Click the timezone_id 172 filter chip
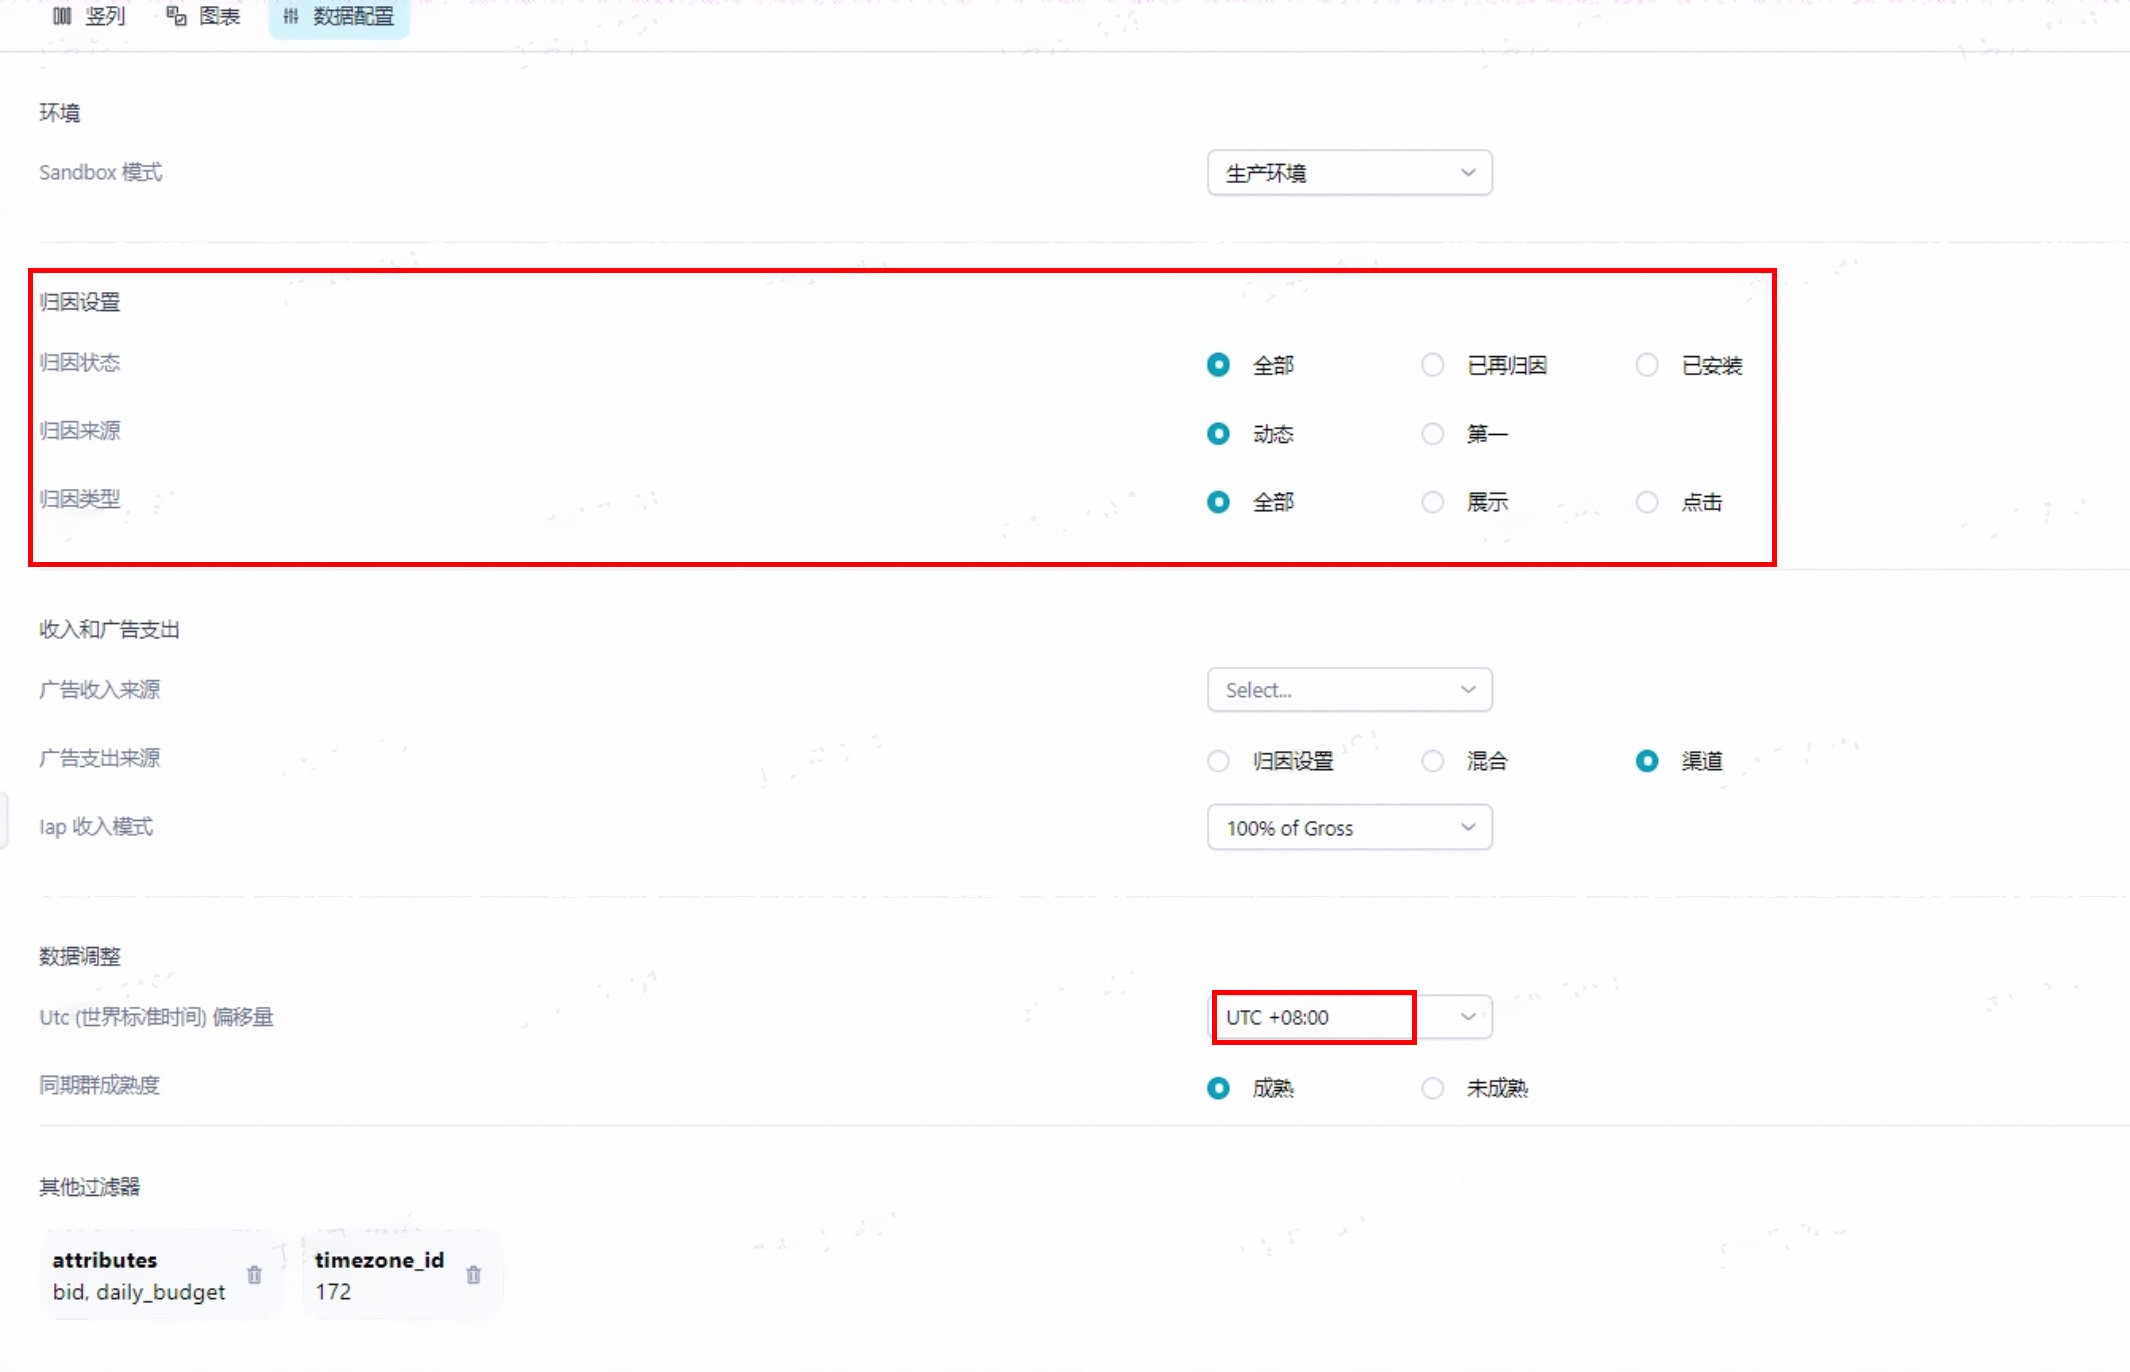The image size is (2130, 1372). (x=402, y=1275)
